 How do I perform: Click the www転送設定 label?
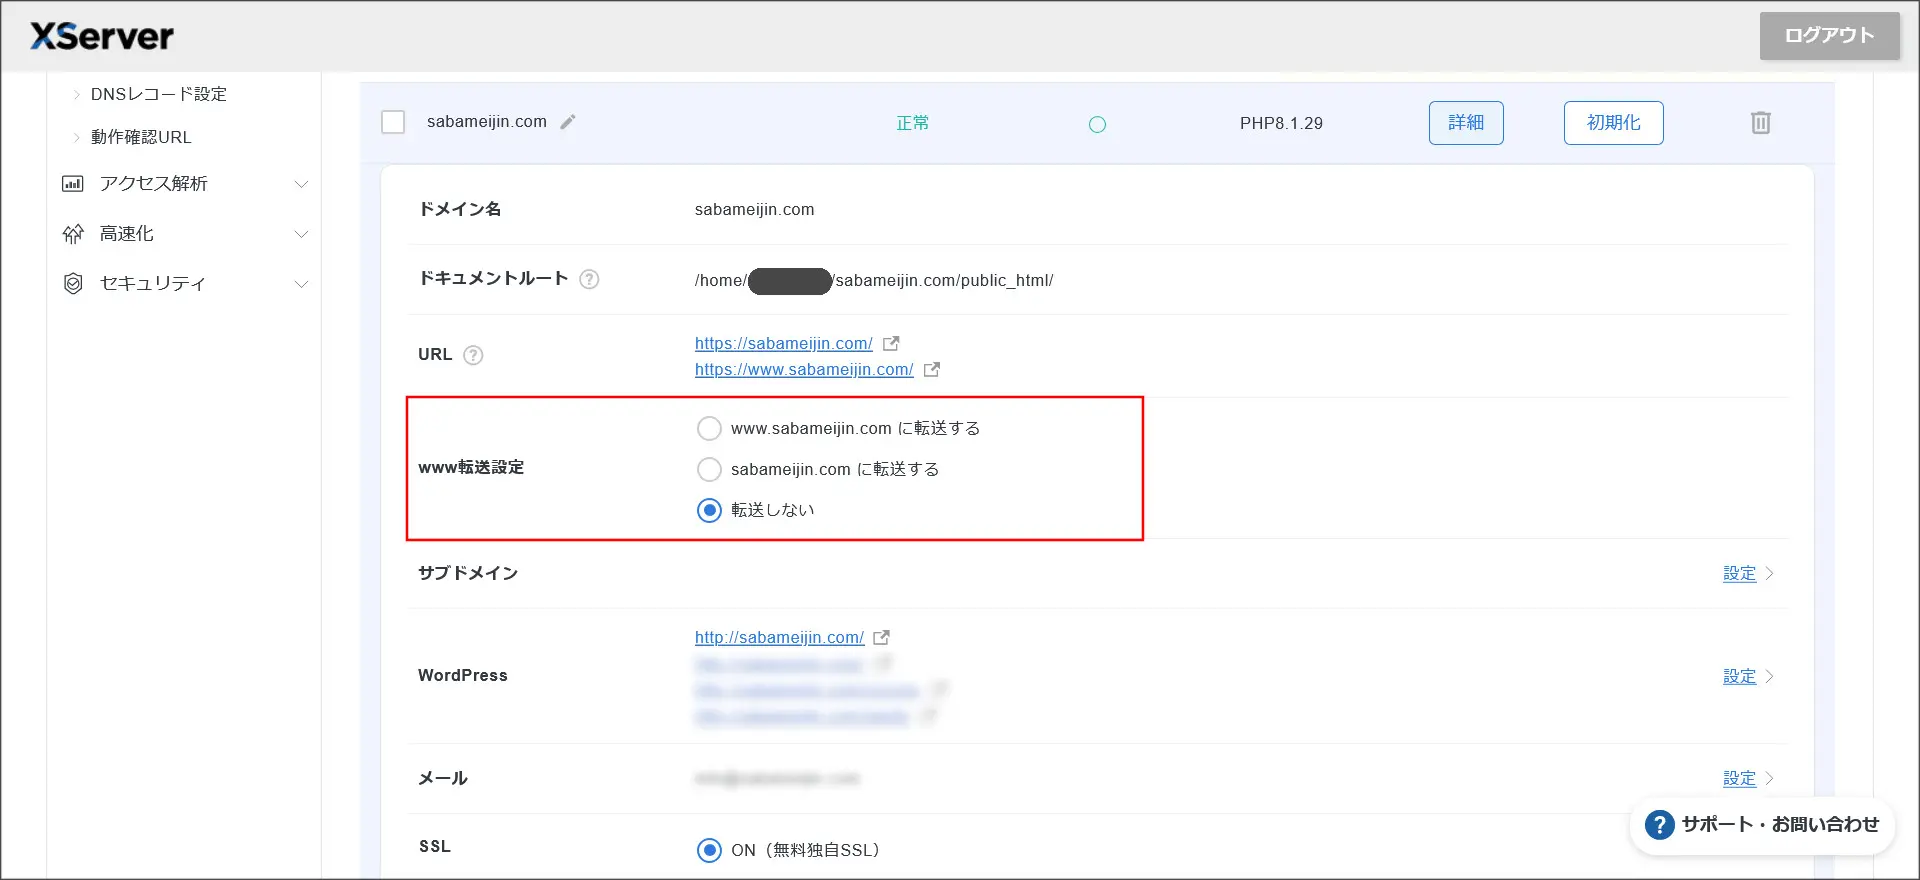(x=471, y=467)
